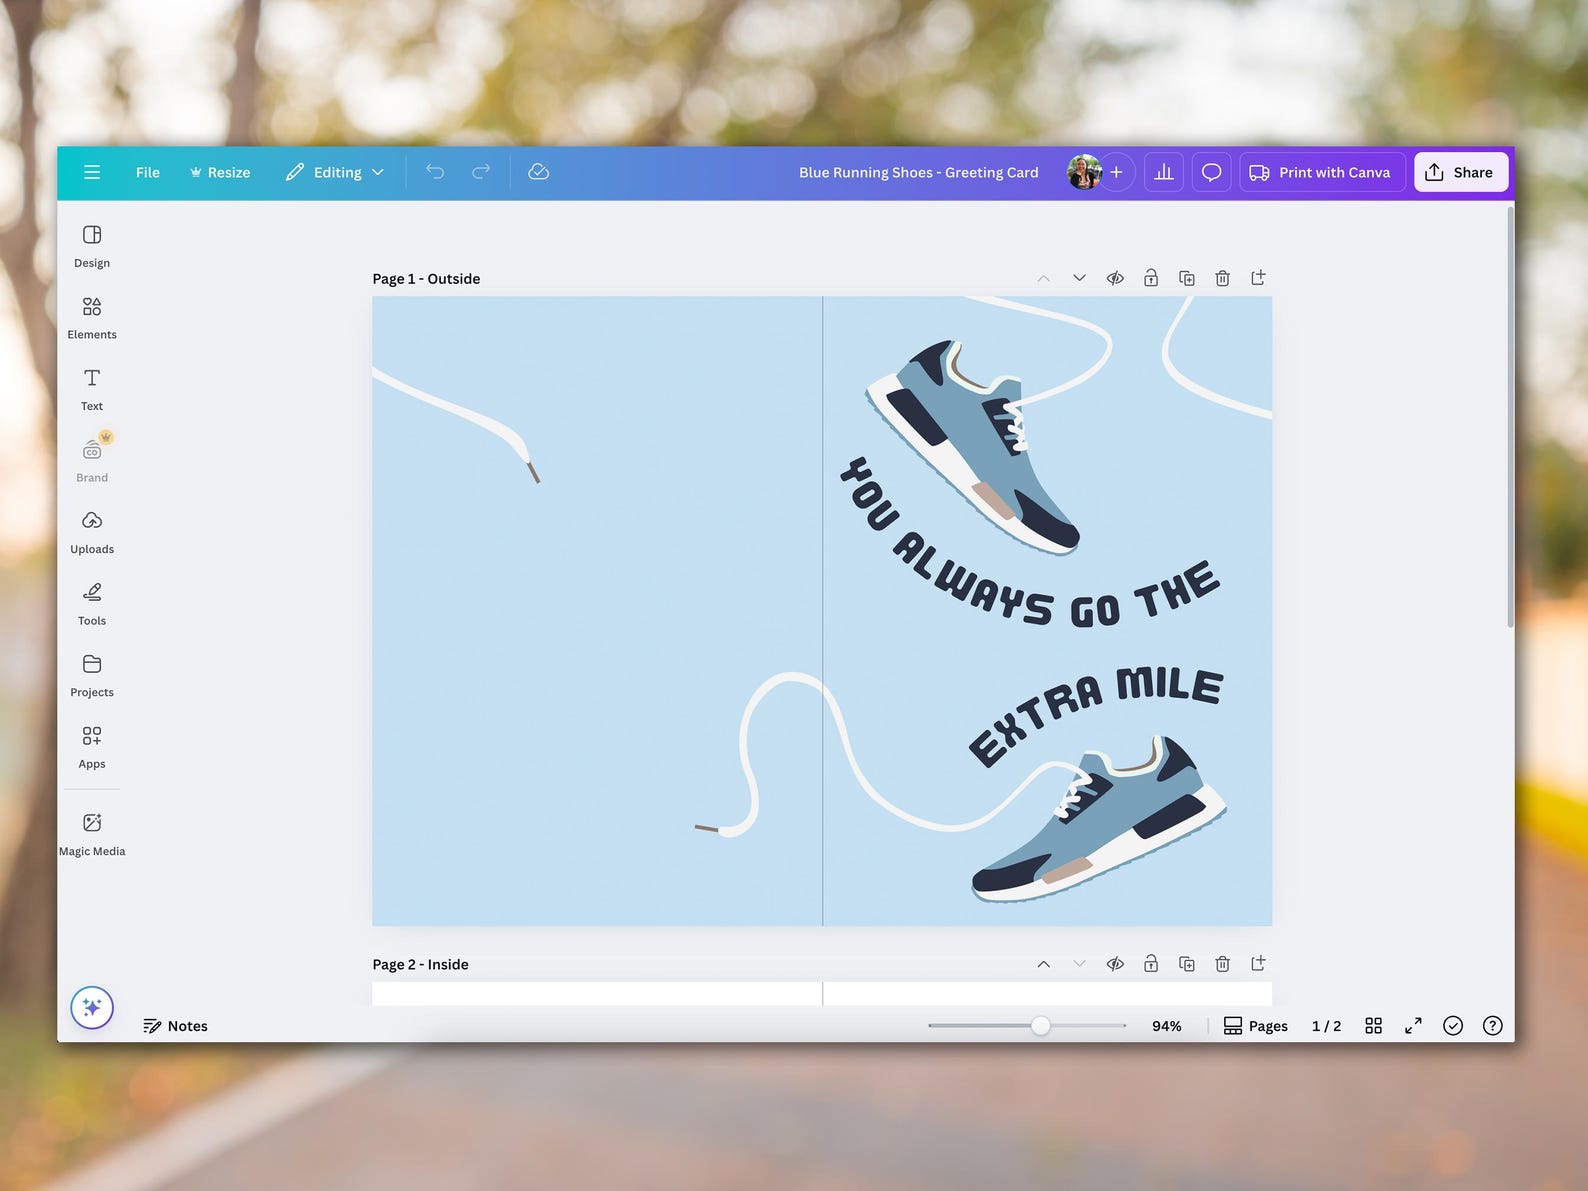Click Print with Canva button
Image resolution: width=1588 pixels, height=1191 pixels.
coord(1322,172)
